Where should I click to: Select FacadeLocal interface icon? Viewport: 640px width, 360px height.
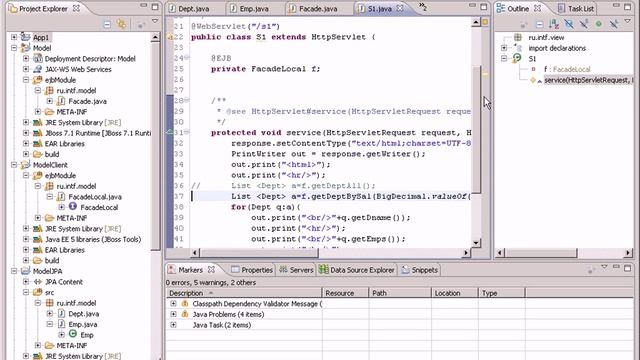click(x=73, y=207)
